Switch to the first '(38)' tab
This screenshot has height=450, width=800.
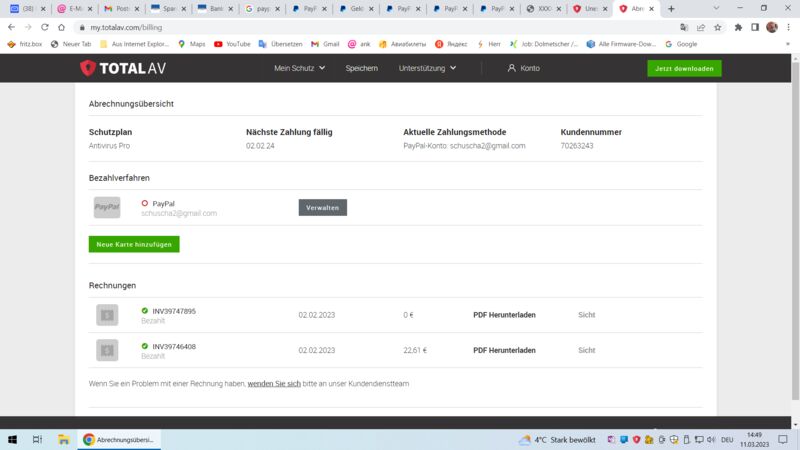point(27,9)
